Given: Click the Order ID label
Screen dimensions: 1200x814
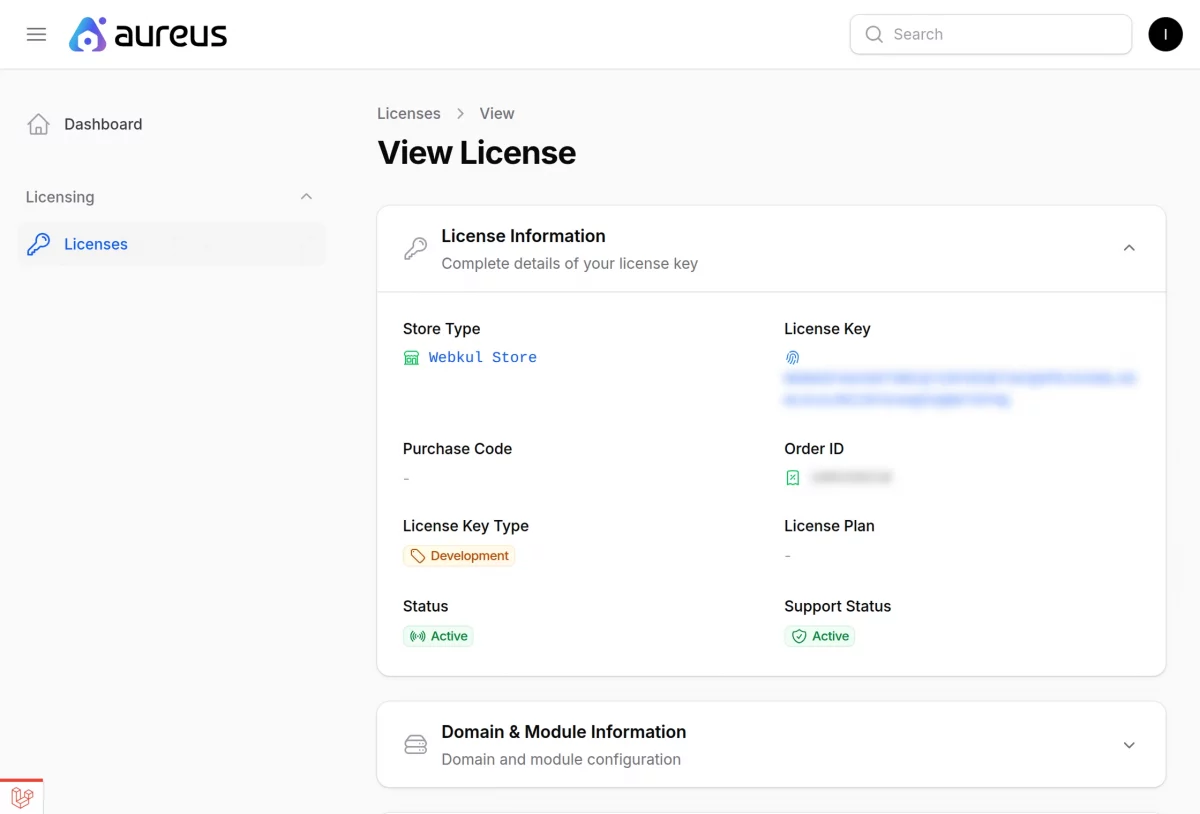Looking at the screenshot, I should pos(814,449).
